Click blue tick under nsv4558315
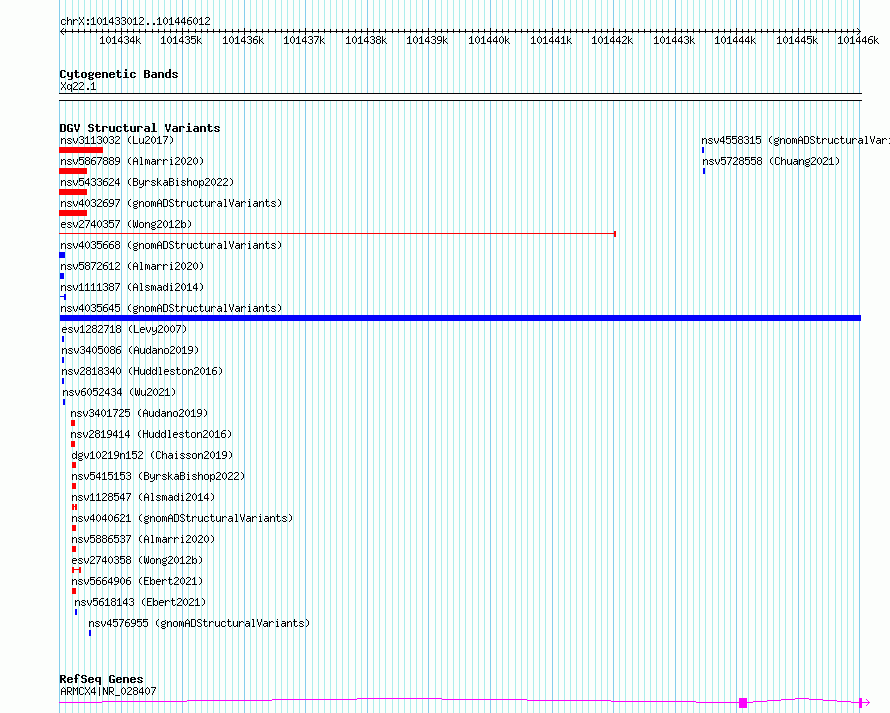This screenshot has width=890, height=713. click(703, 150)
